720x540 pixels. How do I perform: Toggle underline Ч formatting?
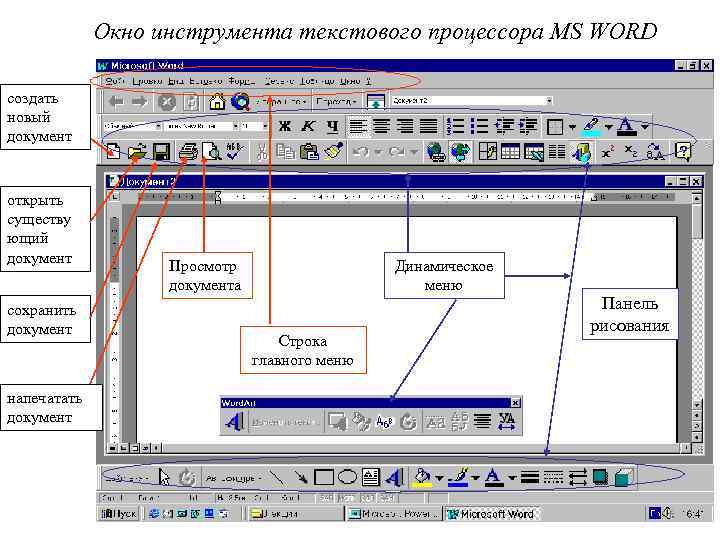332,126
